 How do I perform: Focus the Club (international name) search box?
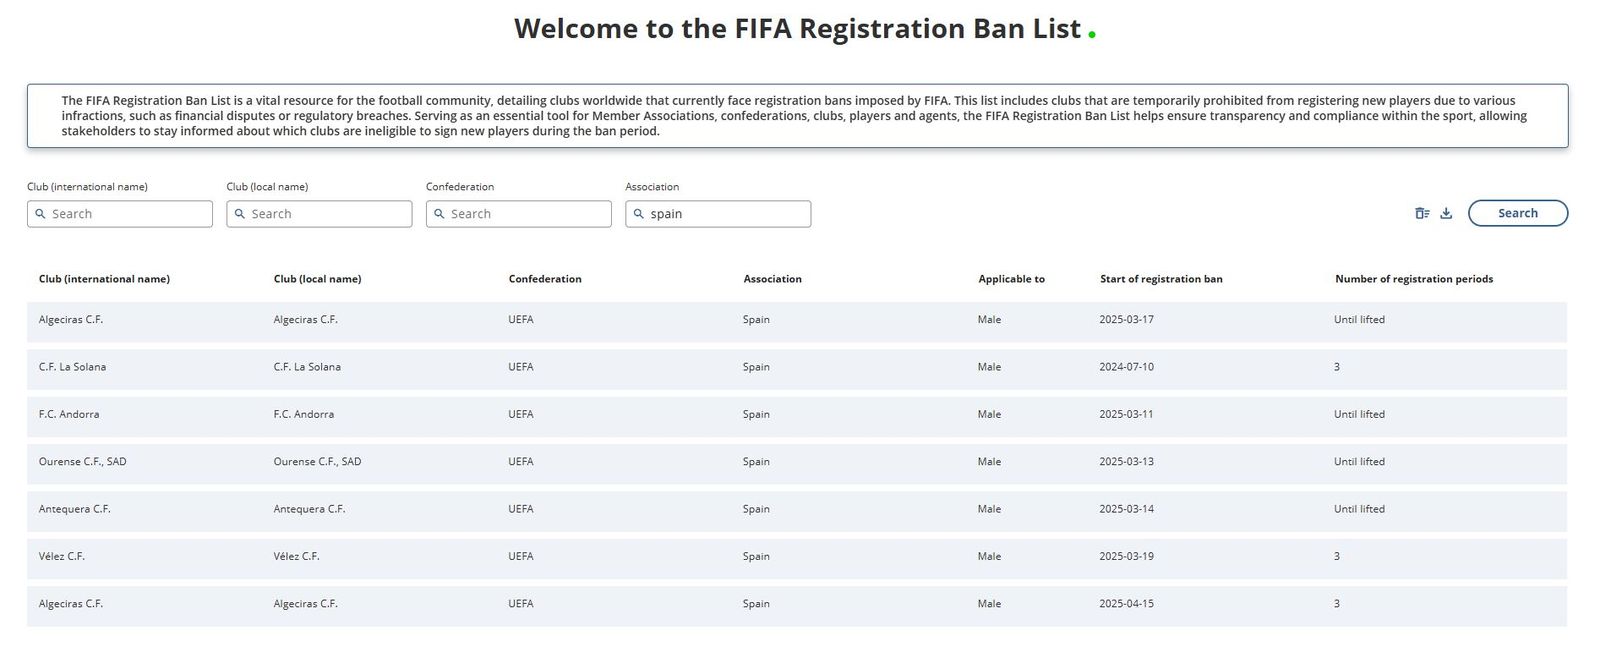pyautogui.click(x=120, y=214)
